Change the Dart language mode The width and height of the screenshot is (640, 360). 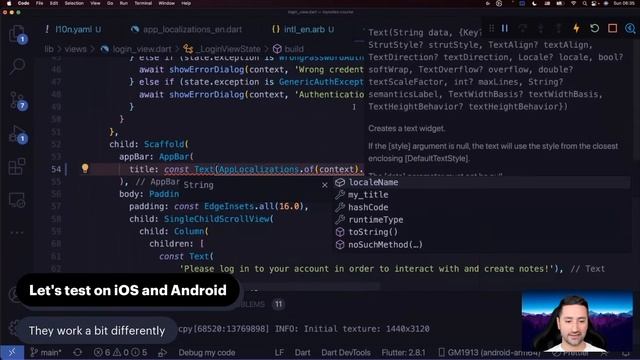302,352
